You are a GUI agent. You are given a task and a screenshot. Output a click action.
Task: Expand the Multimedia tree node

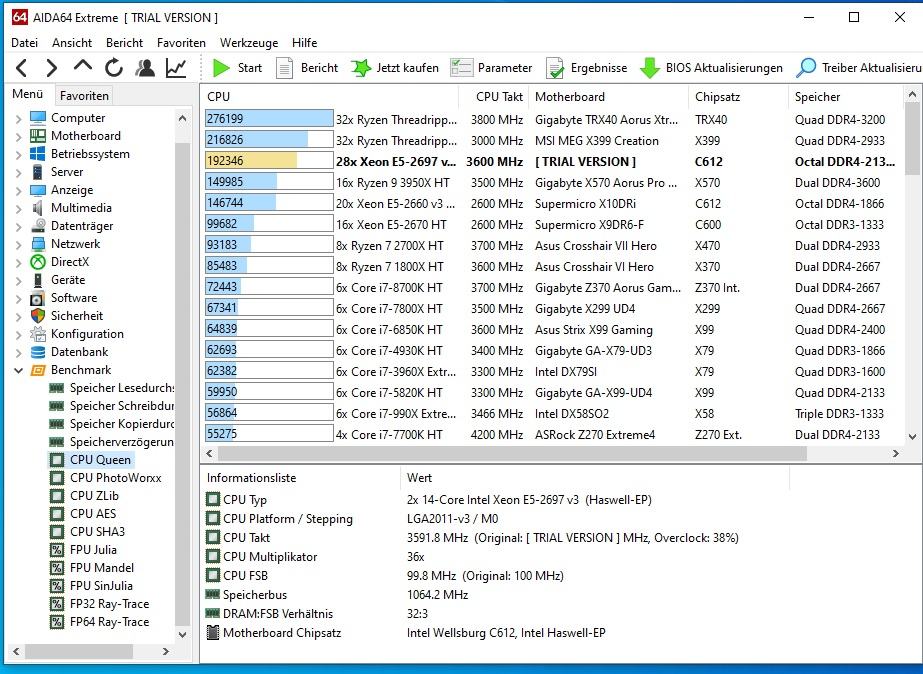coord(18,208)
